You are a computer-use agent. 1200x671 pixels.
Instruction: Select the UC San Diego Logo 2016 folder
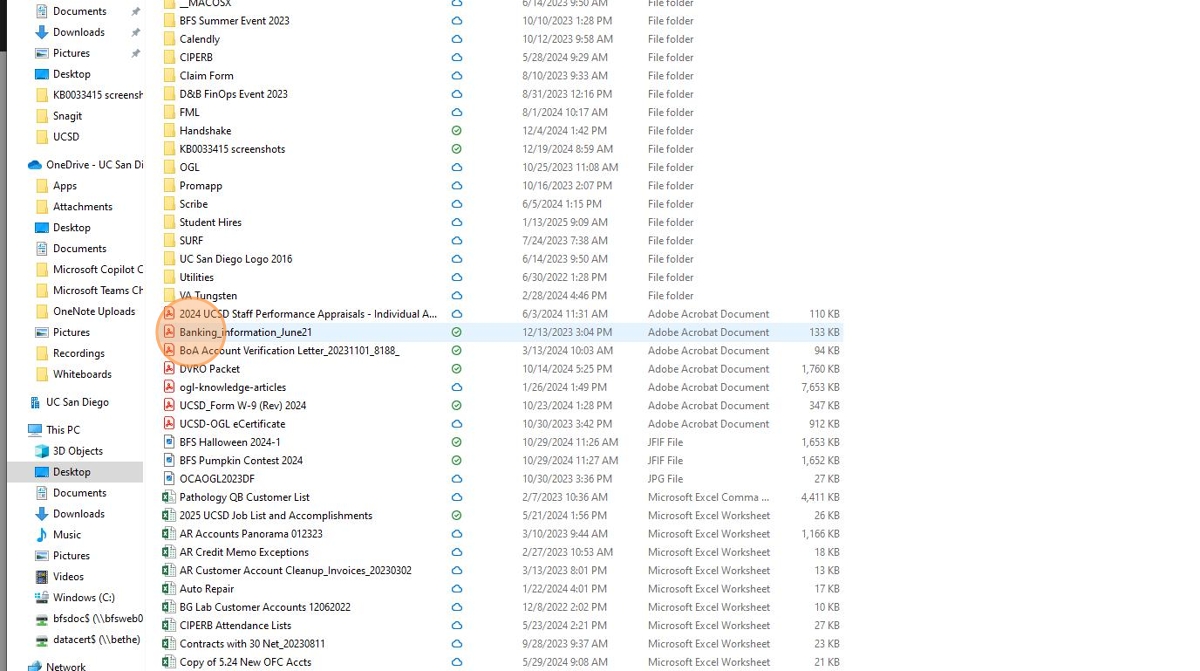pyautogui.click(x=235, y=259)
